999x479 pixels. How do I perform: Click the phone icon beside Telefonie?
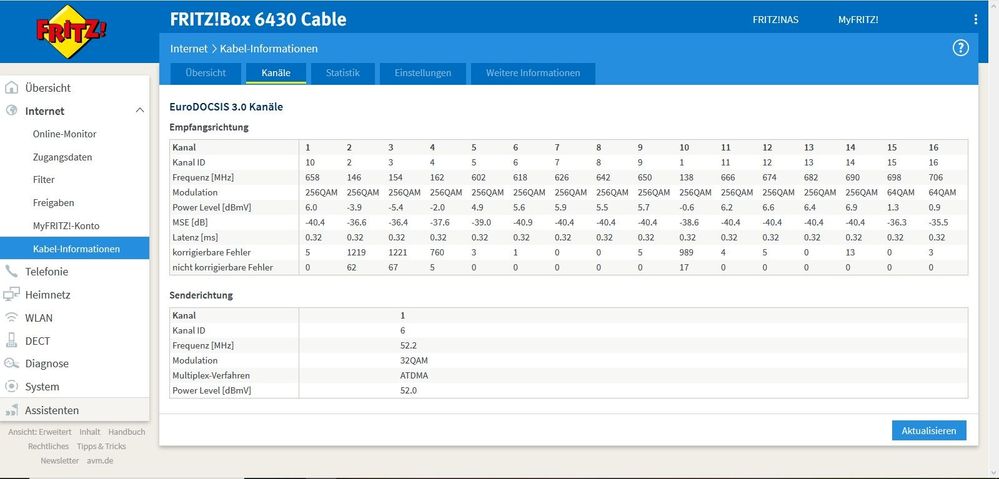pyautogui.click(x=11, y=271)
